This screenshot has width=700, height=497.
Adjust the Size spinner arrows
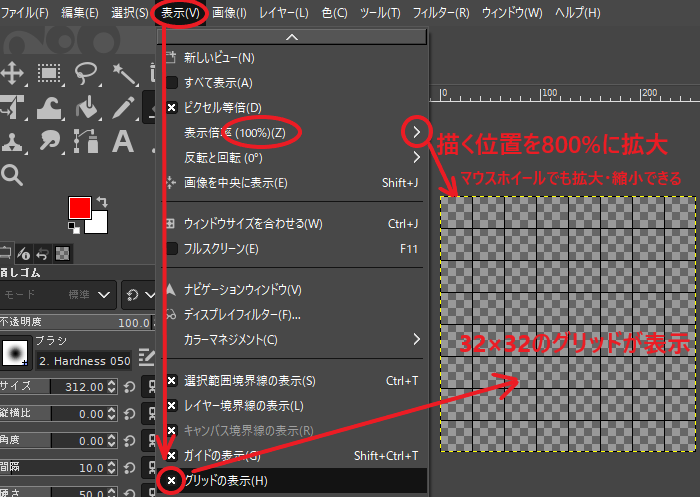point(112,387)
